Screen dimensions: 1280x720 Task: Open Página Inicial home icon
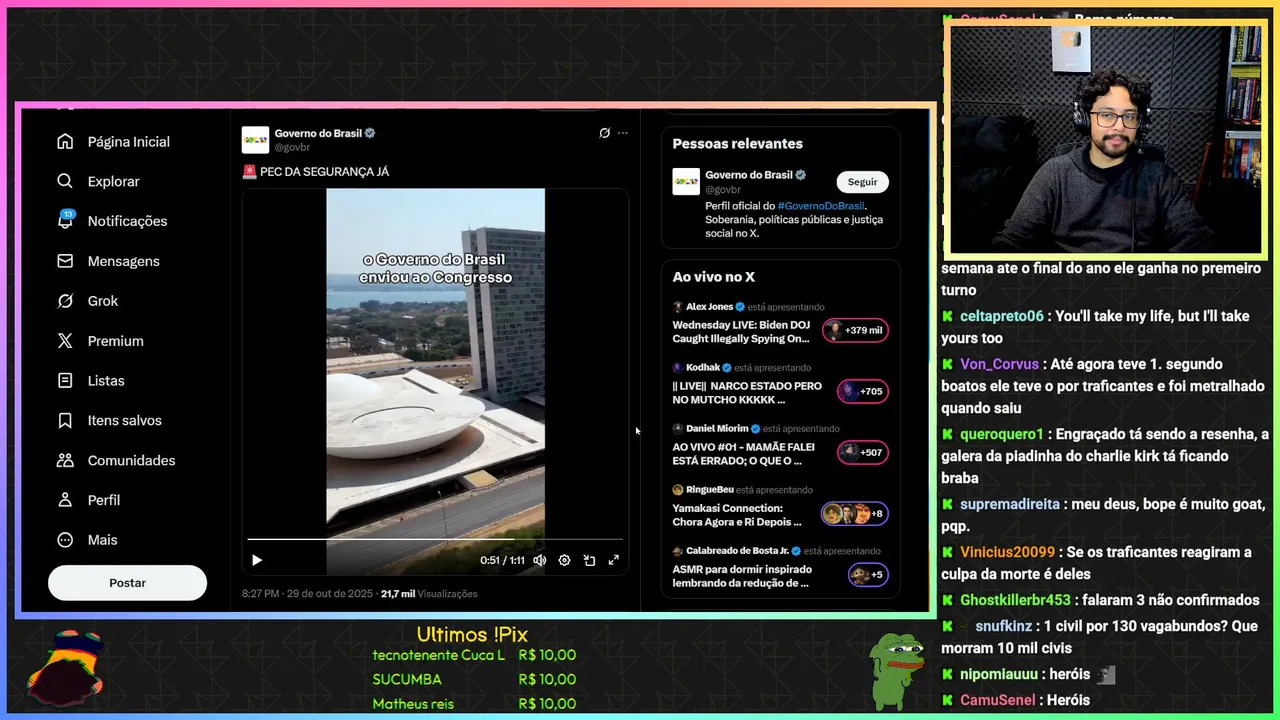click(65, 142)
